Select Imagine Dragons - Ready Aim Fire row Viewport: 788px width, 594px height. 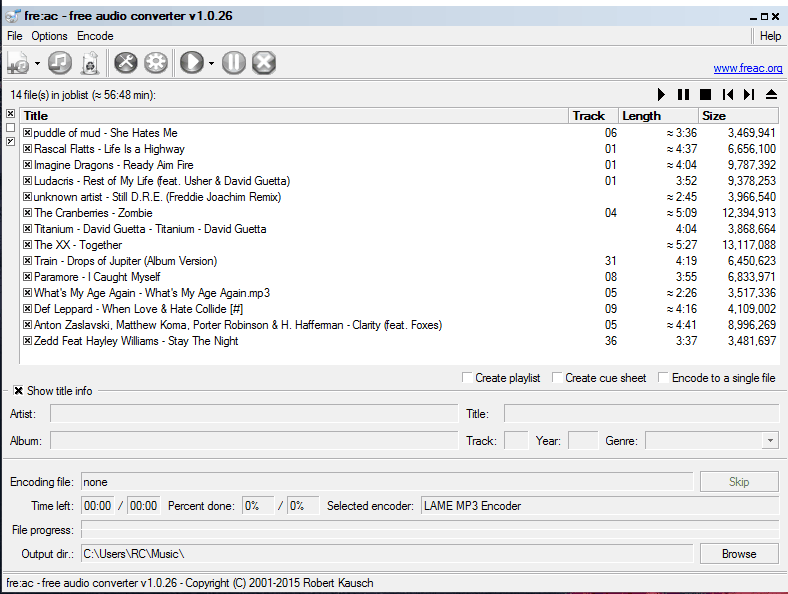pos(400,165)
